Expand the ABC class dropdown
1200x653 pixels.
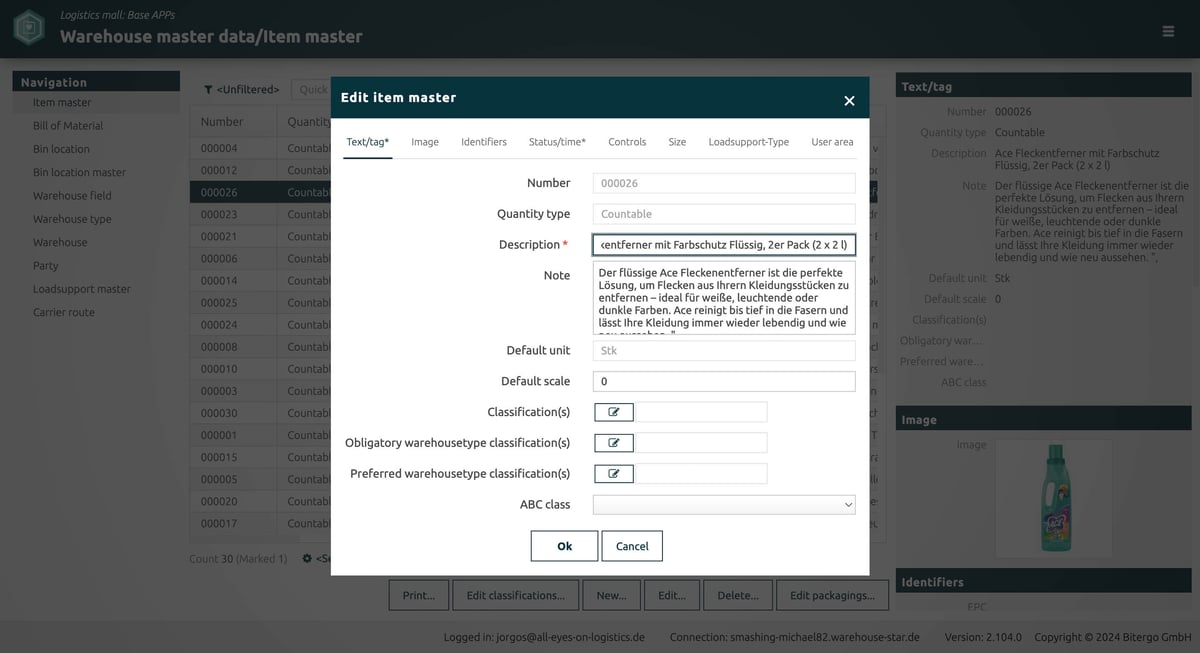click(x=724, y=505)
